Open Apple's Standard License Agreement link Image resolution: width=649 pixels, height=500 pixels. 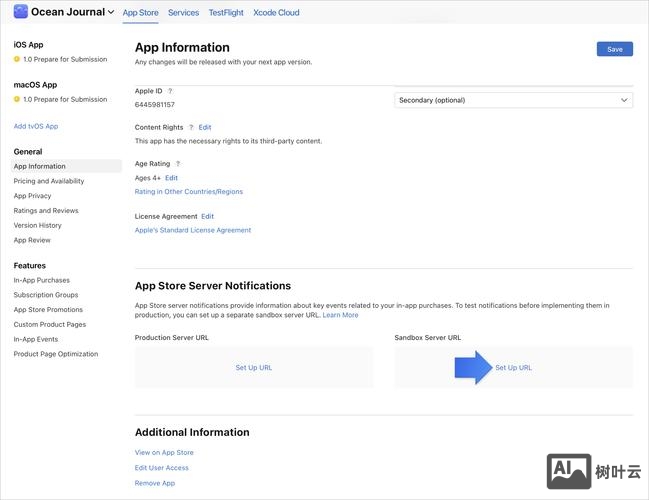pyautogui.click(x=193, y=230)
